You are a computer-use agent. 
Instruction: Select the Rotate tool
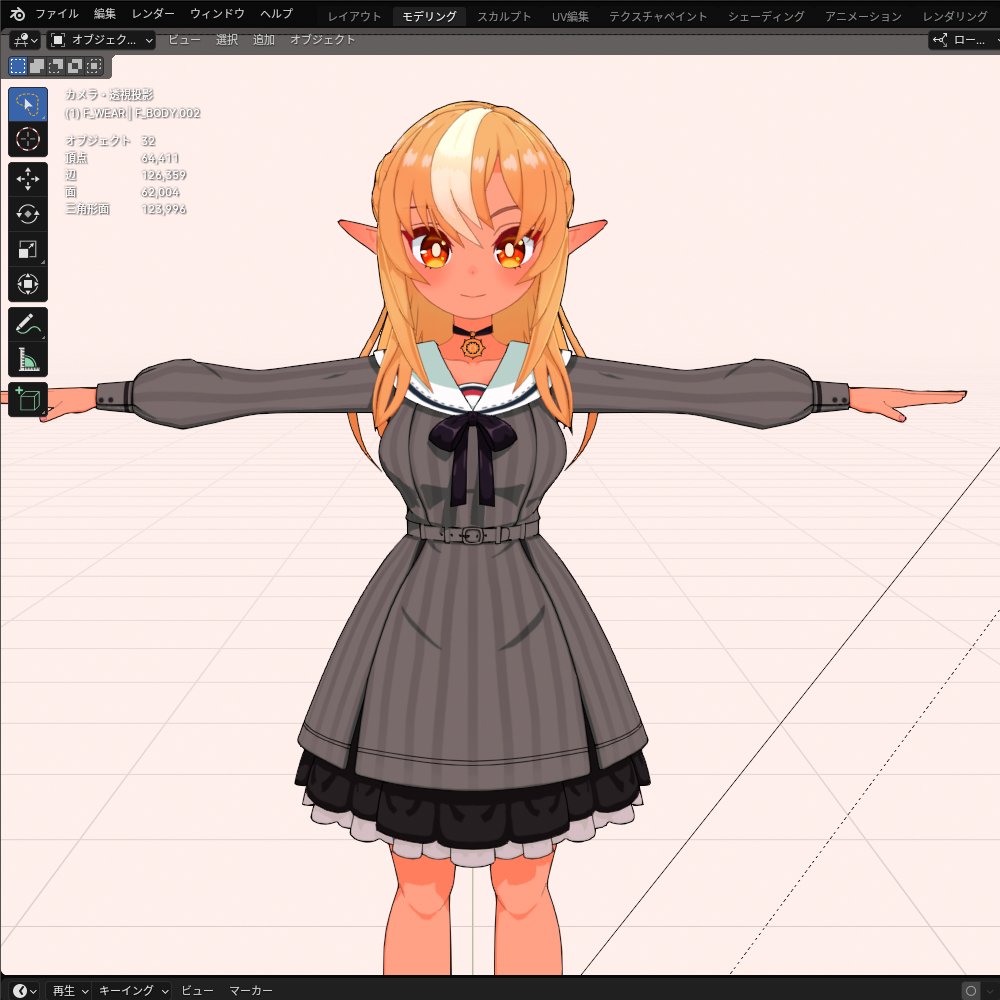[27, 214]
